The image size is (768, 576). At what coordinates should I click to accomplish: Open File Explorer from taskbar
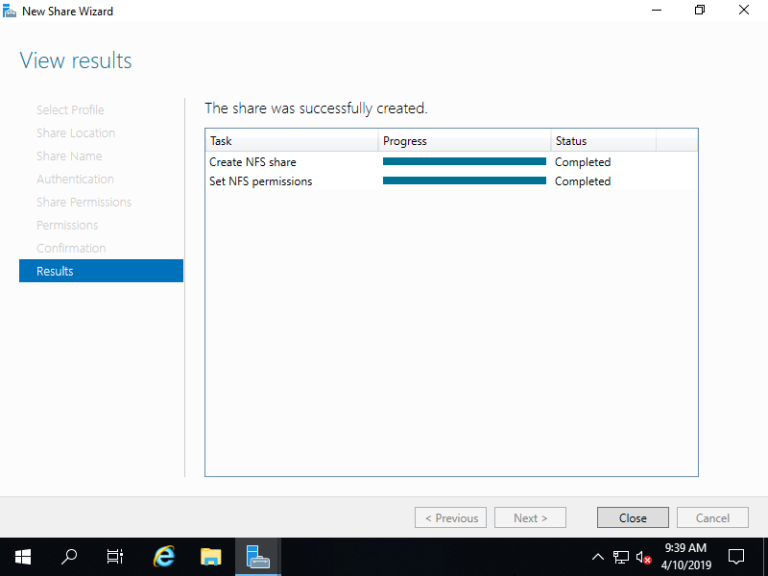pos(210,556)
